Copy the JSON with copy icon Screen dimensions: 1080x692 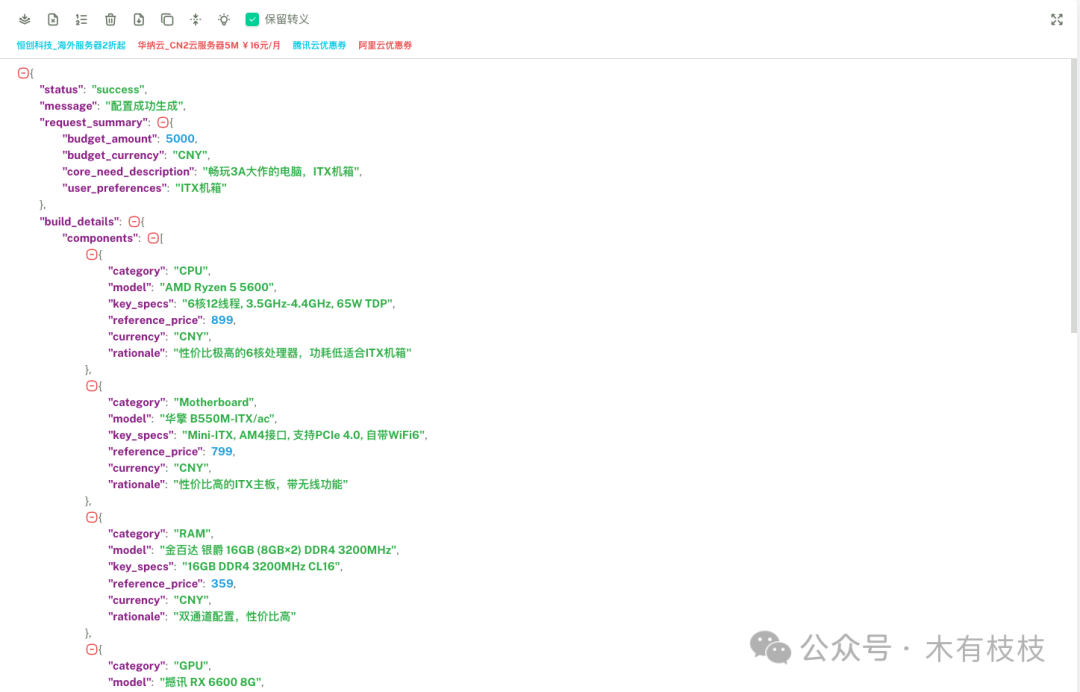click(x=167, y=19)
